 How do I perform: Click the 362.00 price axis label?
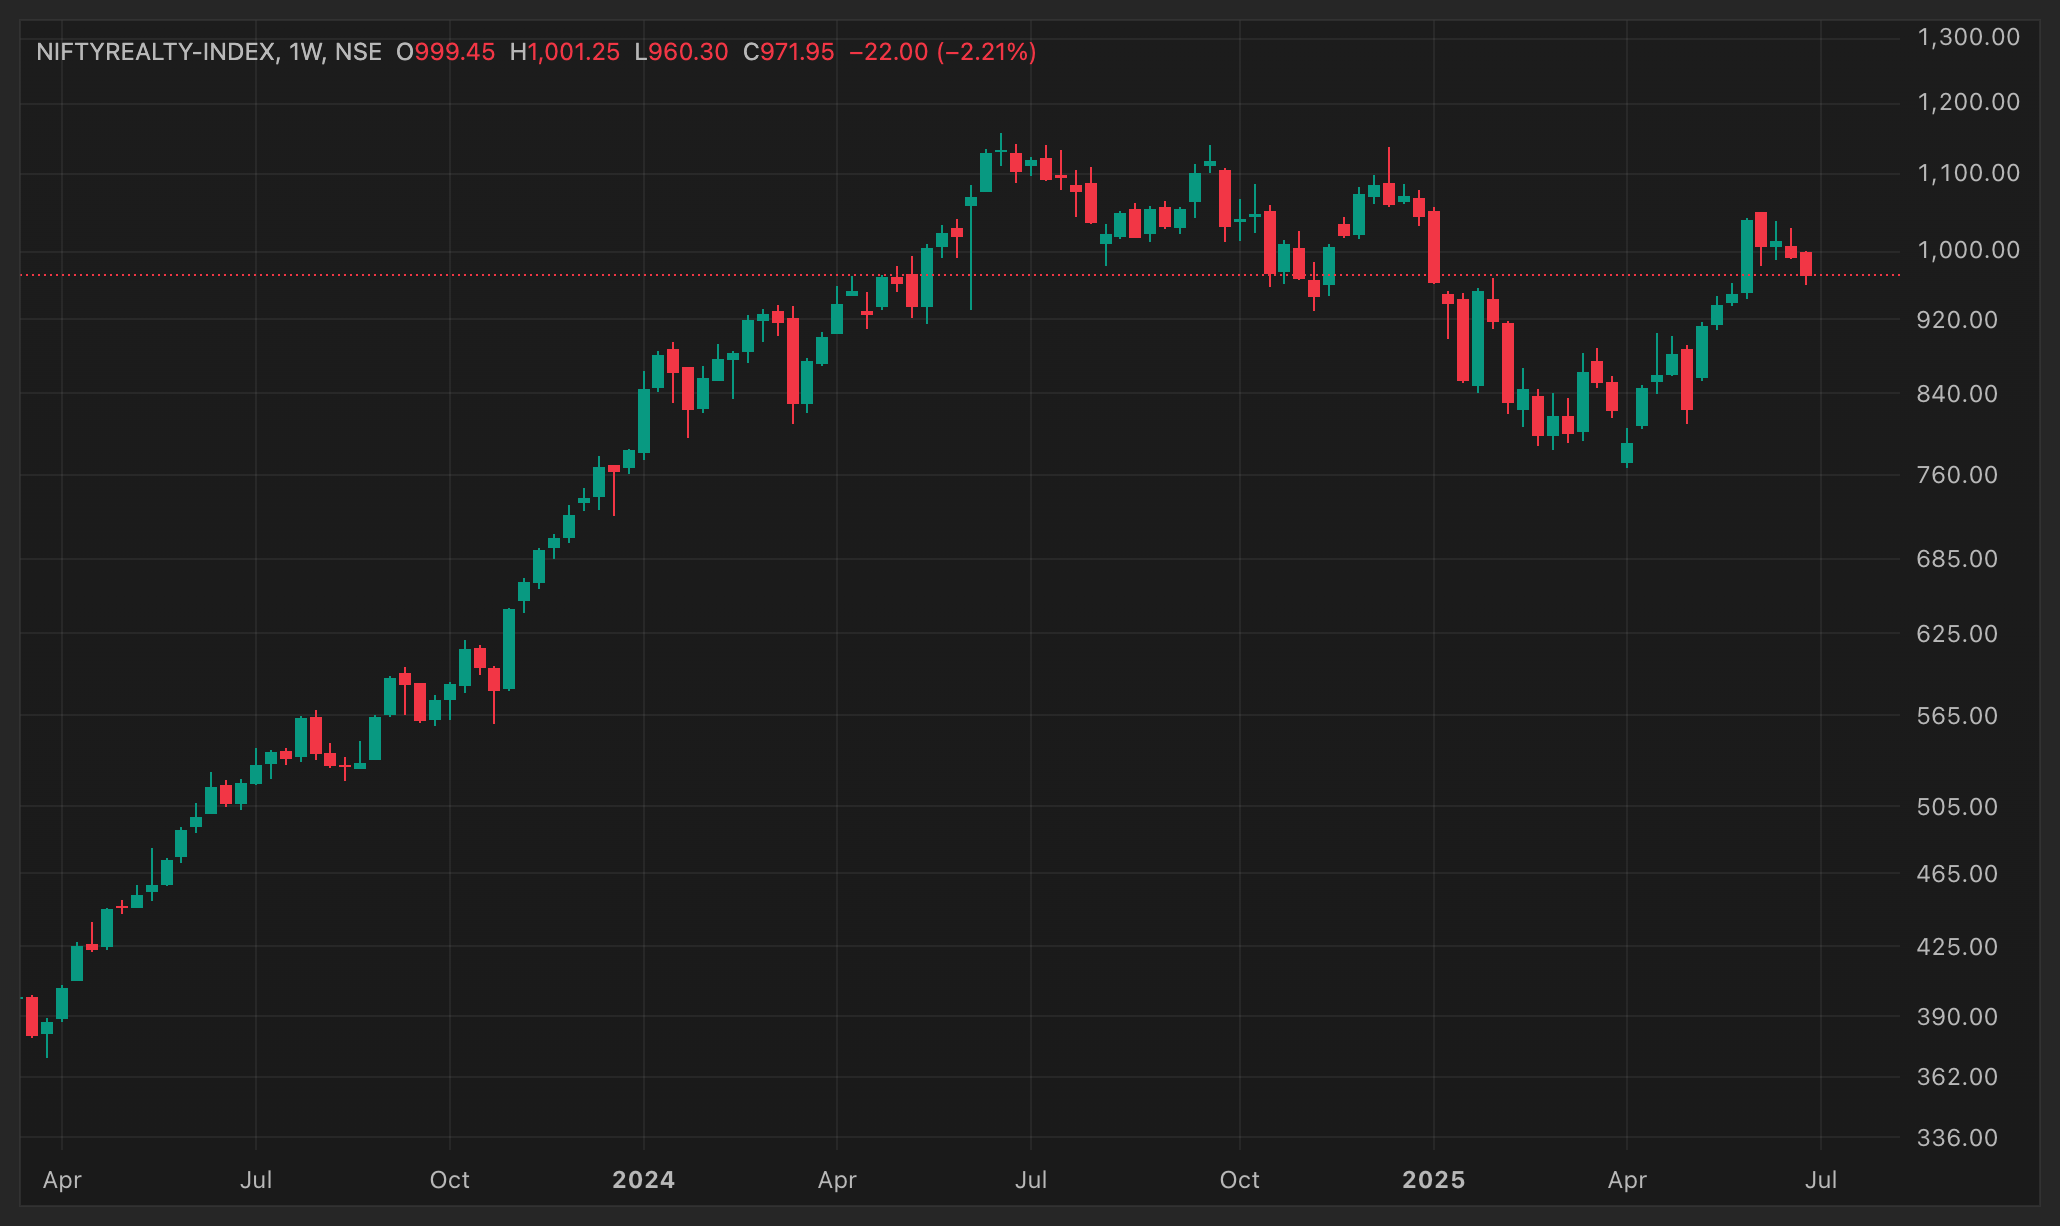[1957, 1077]
